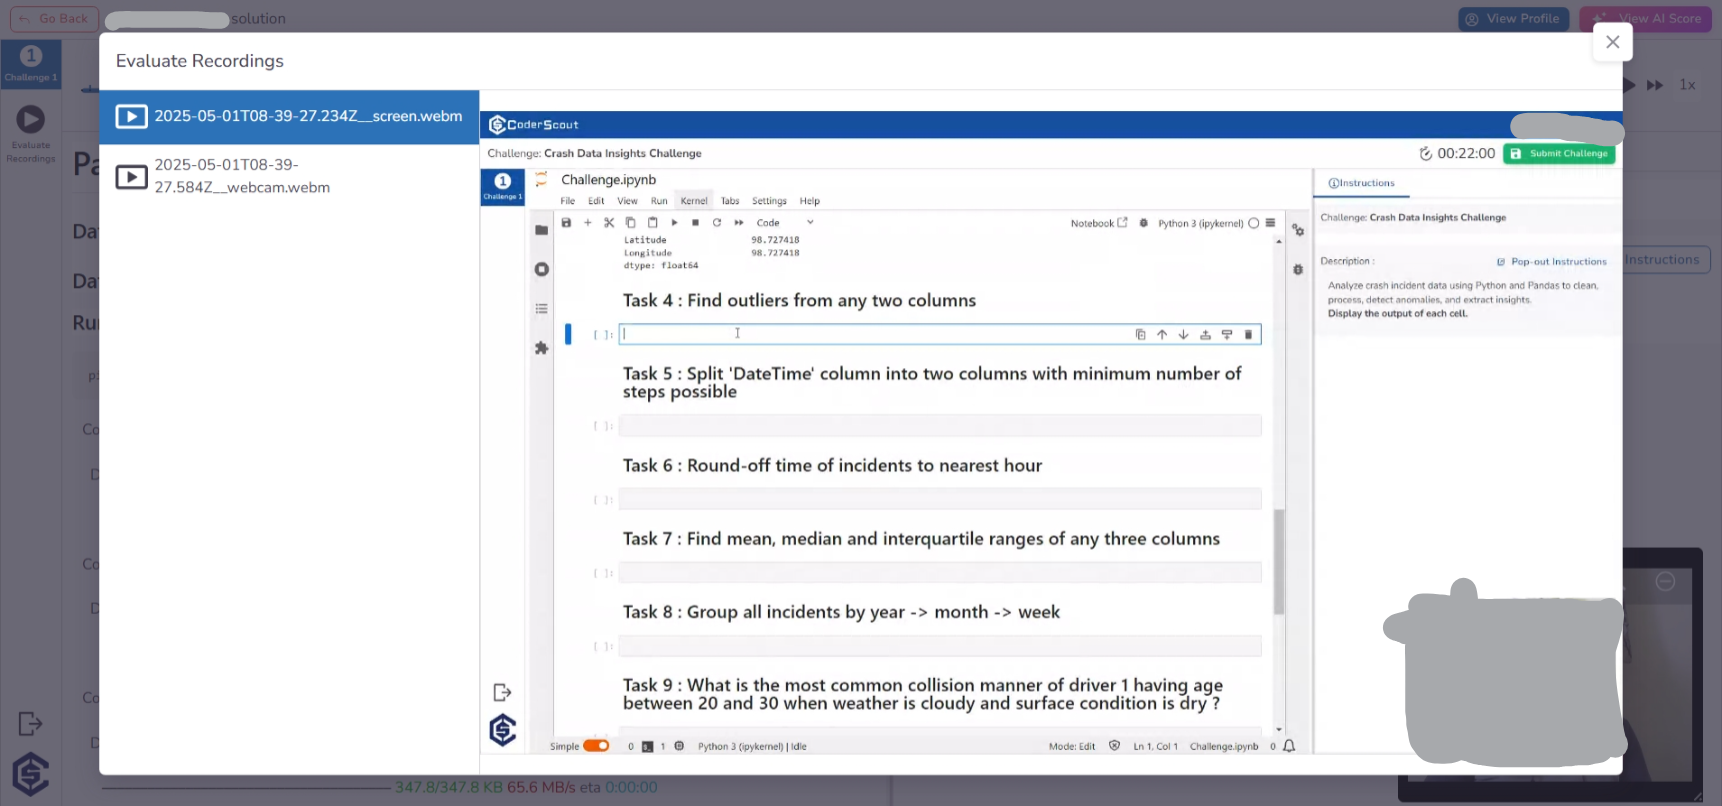
Task: Click Go Back button in the background page
Action: click(x=54, y=18)
